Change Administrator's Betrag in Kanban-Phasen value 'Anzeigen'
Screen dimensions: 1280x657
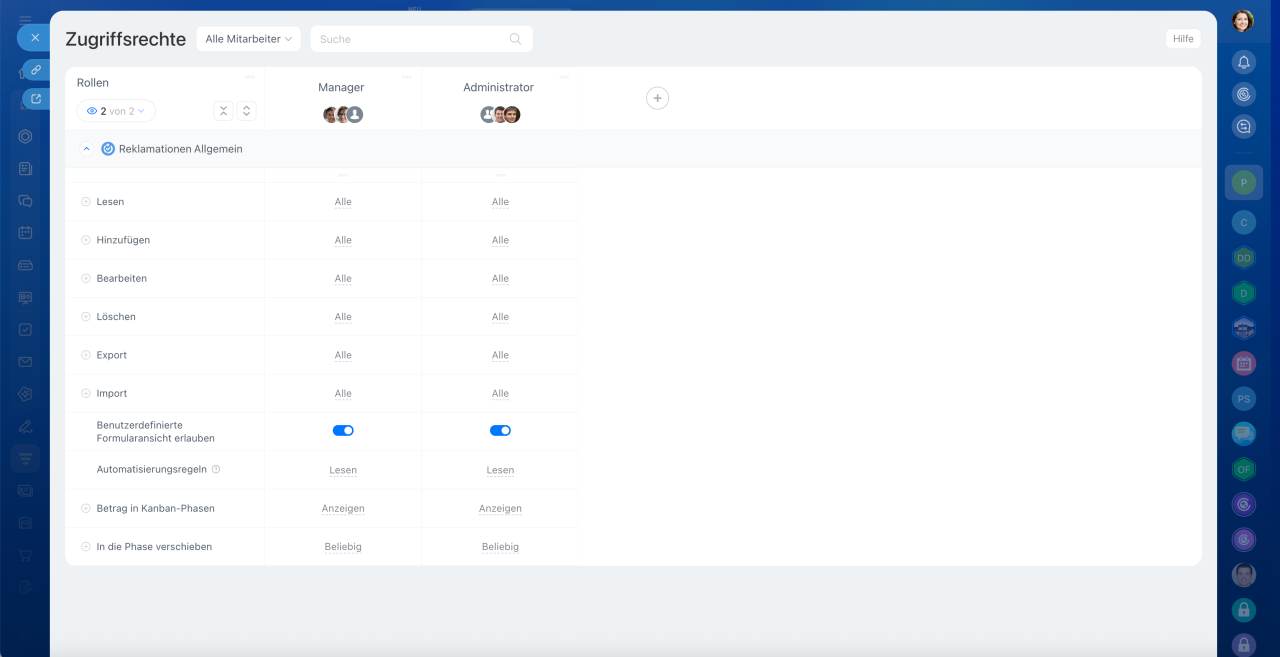500,508
